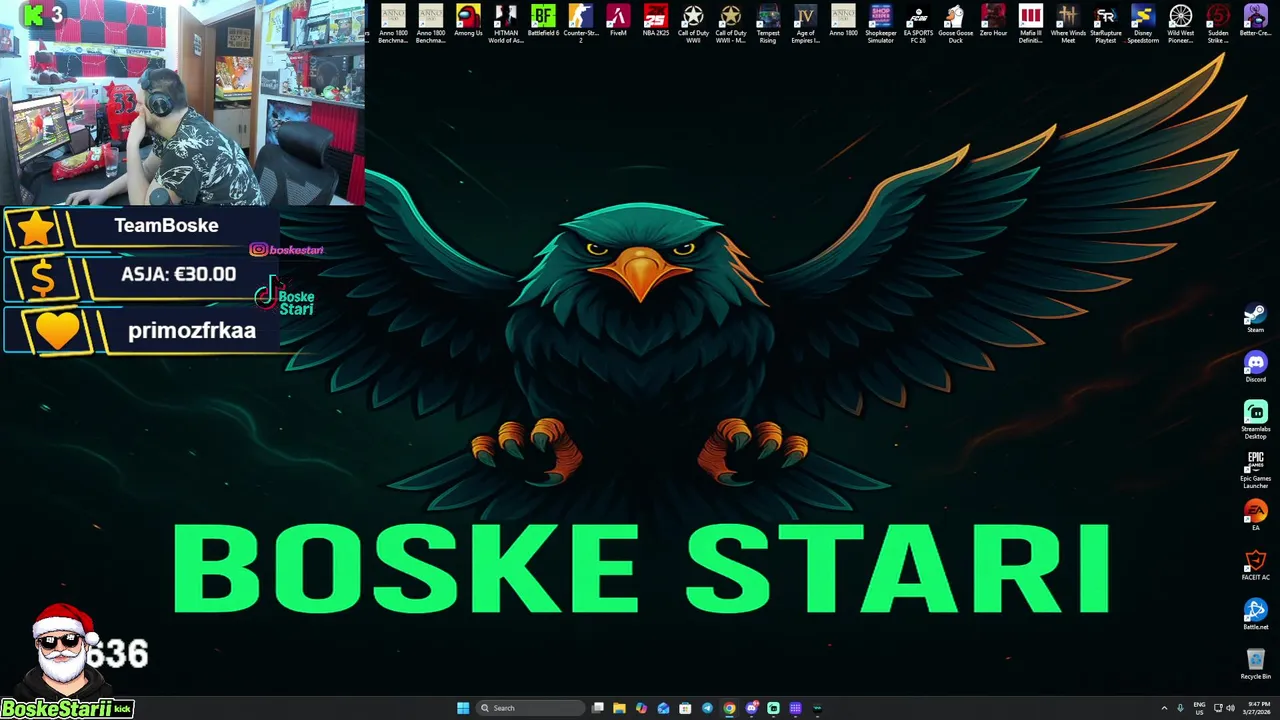Open the Disney Speedstorm shortcut
Viewport: 1280px width, 720px height.
pos(1143,24)
